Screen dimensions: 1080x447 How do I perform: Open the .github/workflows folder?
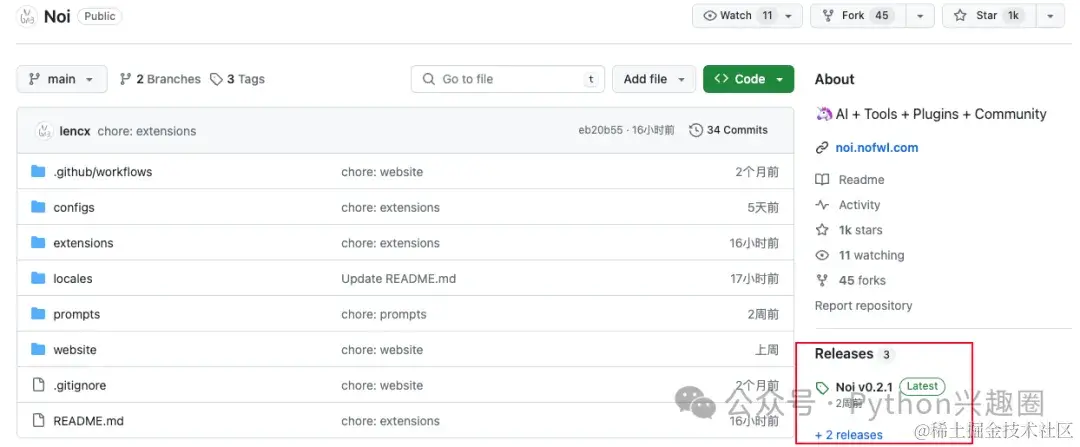coord(103,172)
